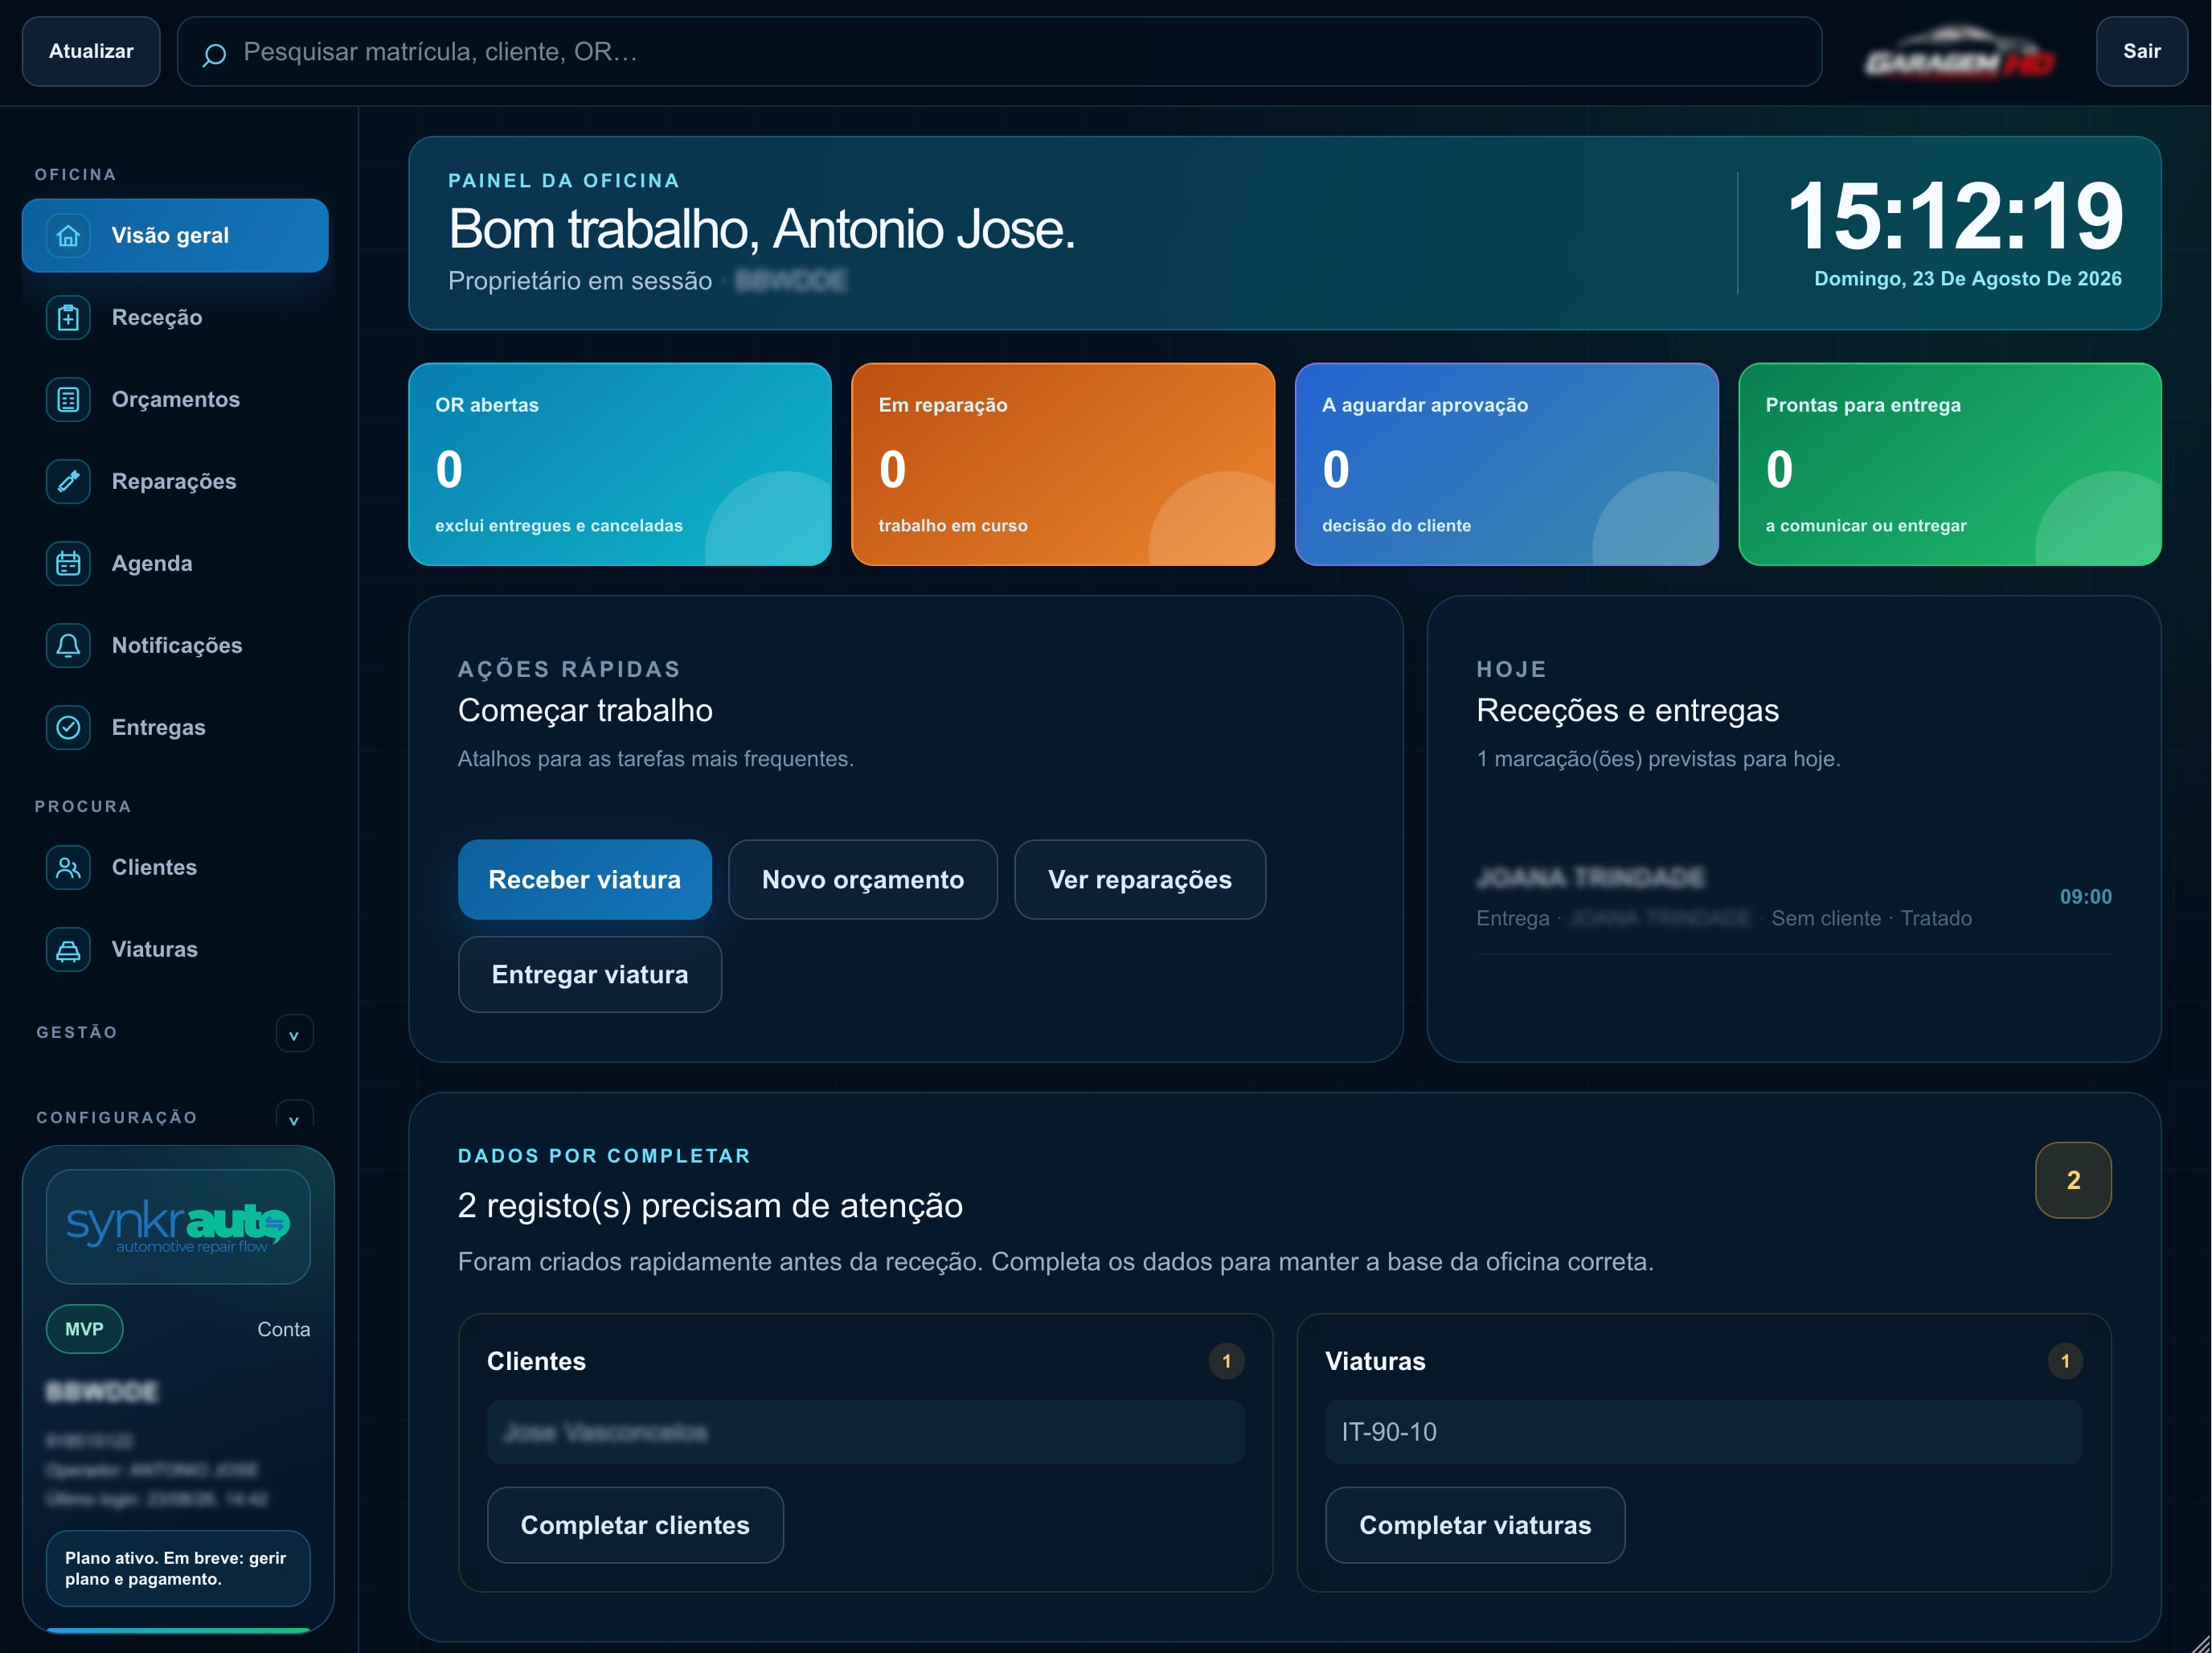Expand the Configuração section chevron
The image size is (2212, 1653).
coord(294,1116)
